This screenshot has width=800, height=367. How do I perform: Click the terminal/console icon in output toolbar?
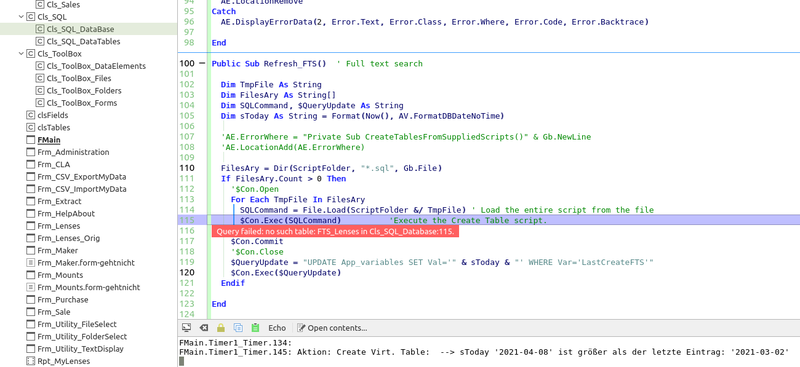[186, 328]
